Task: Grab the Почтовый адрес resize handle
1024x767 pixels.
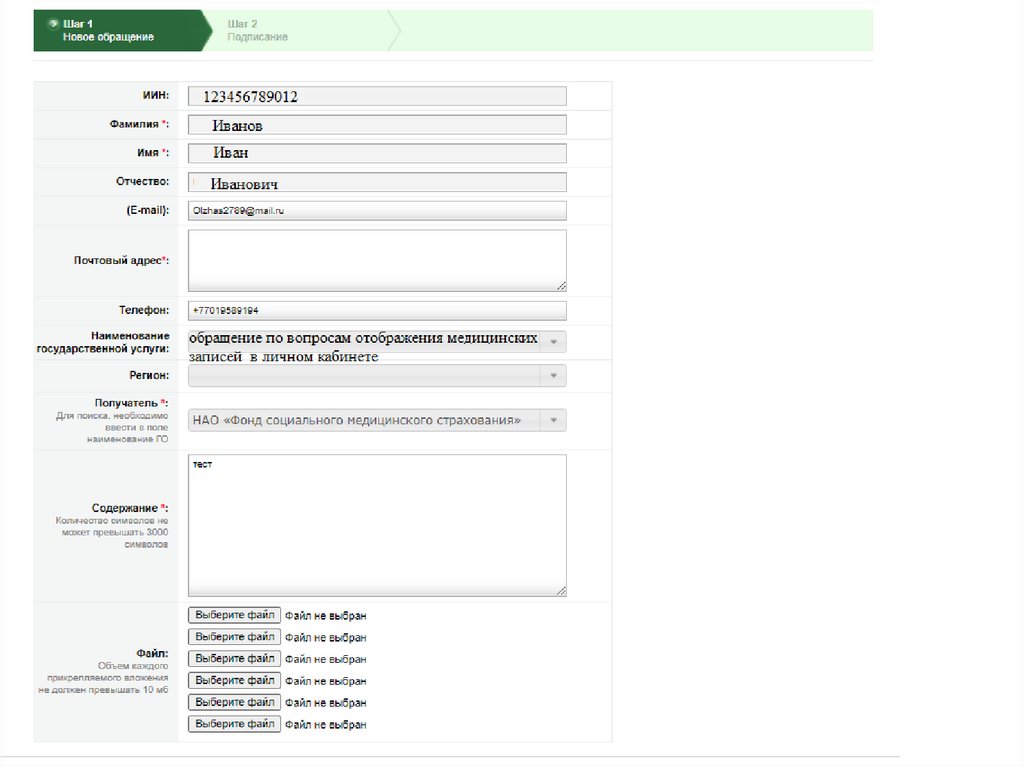Action: pos(562,286)
